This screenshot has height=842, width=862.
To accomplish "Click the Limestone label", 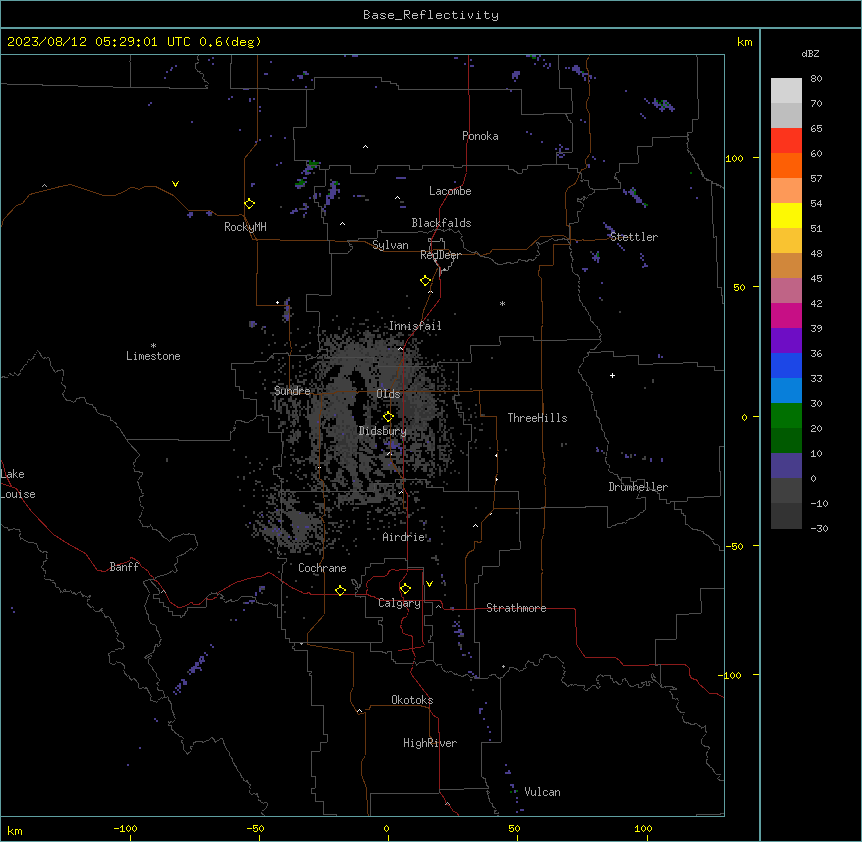I will pyautogui.click(x=153, y=356).
